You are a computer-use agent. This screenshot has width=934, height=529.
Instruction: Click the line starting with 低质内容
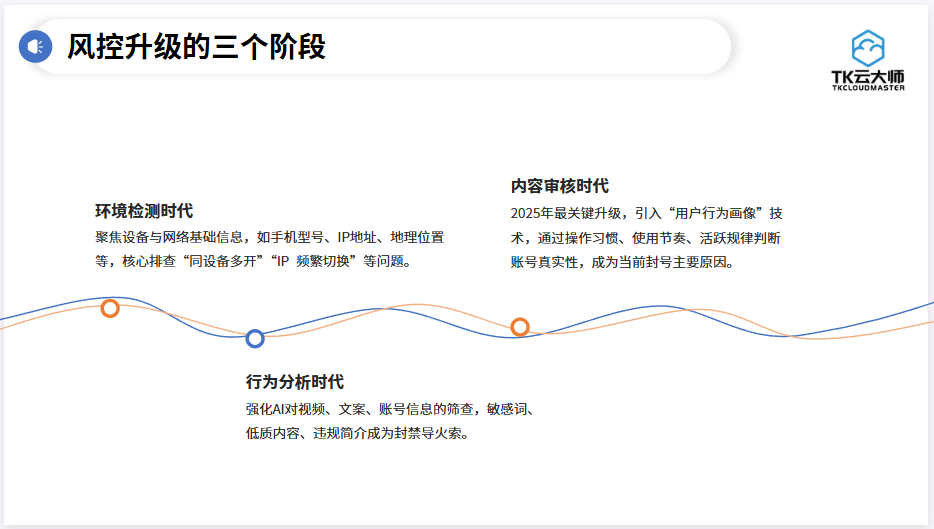[x=357, y=434]
